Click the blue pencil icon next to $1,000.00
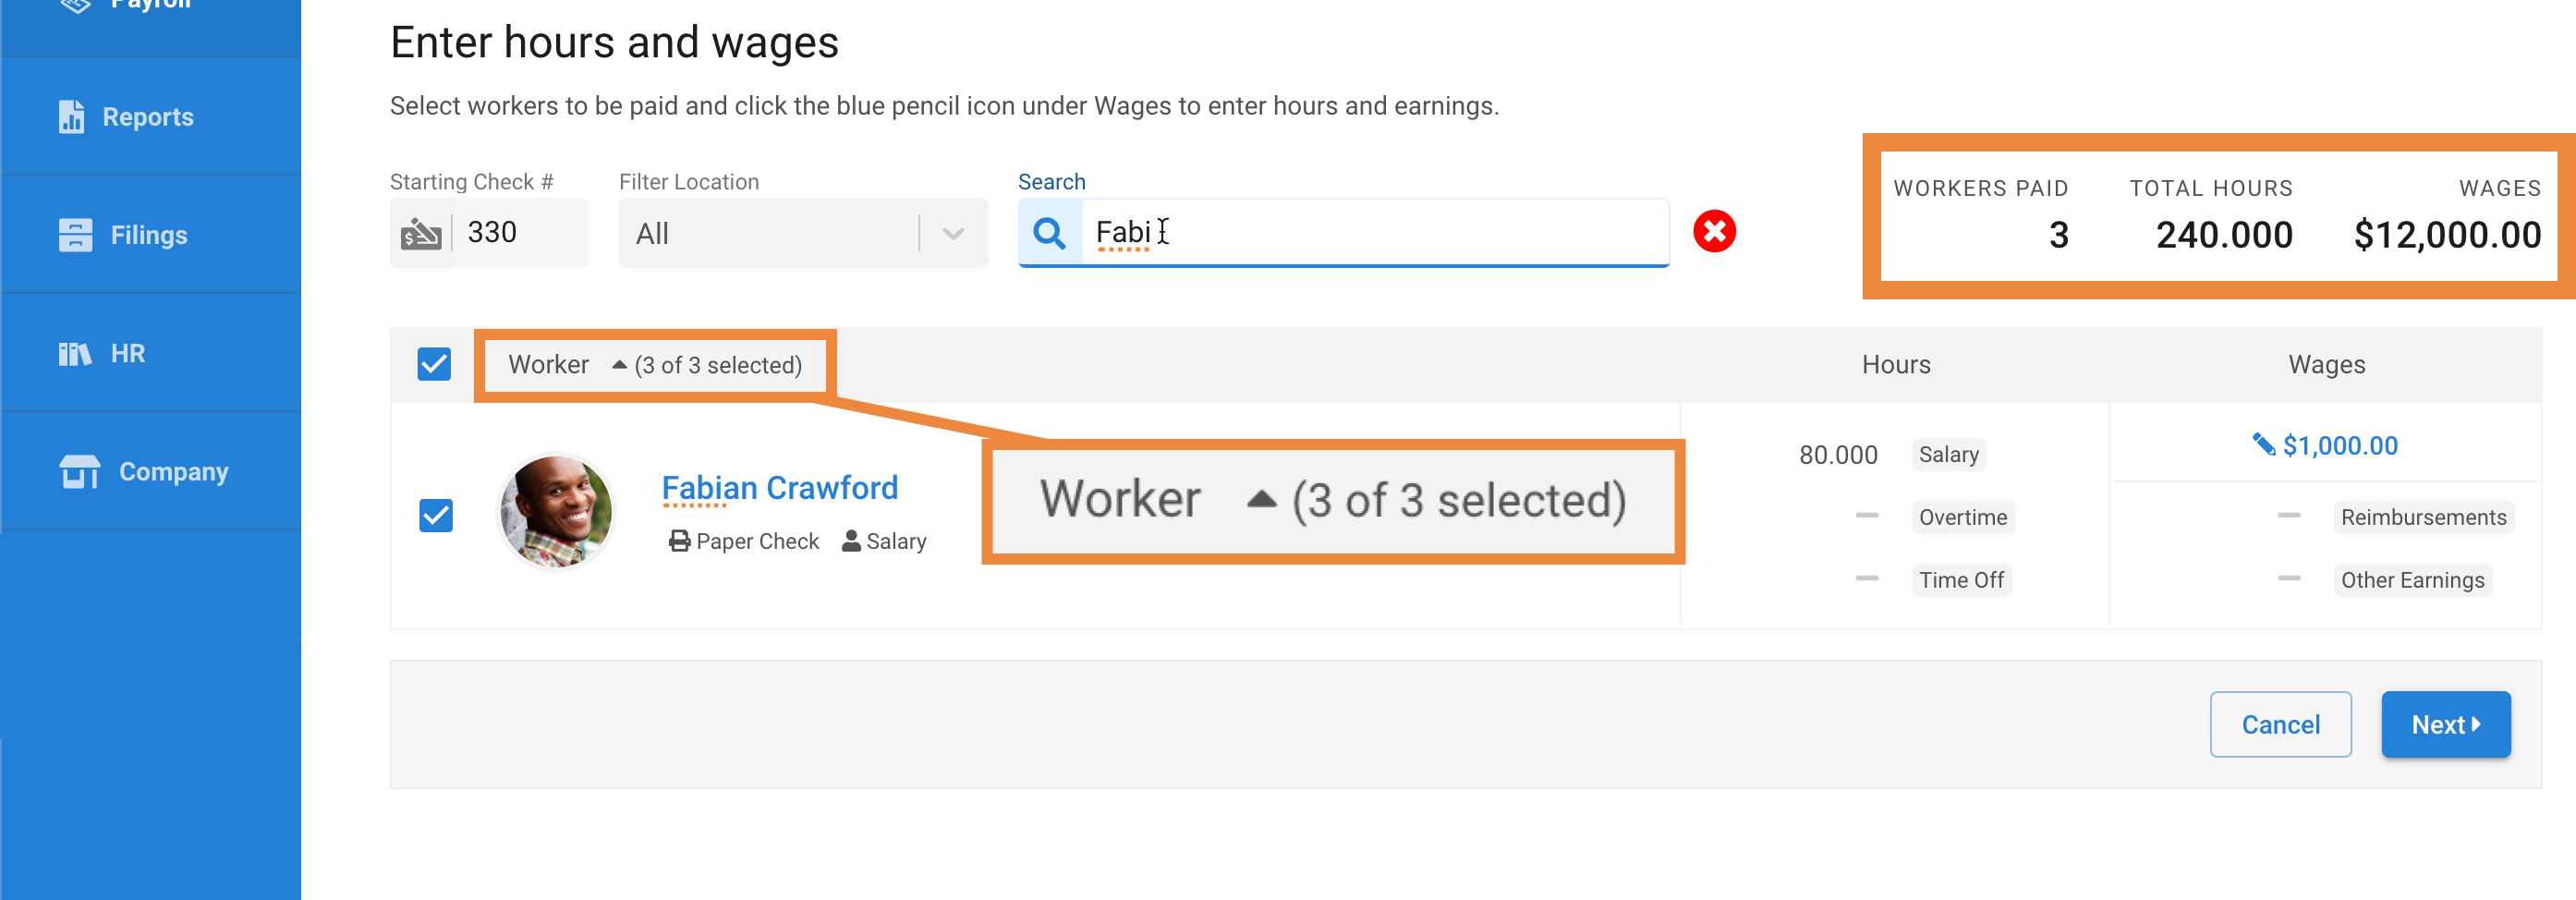2576x900 pixels. click(2263, 444)
